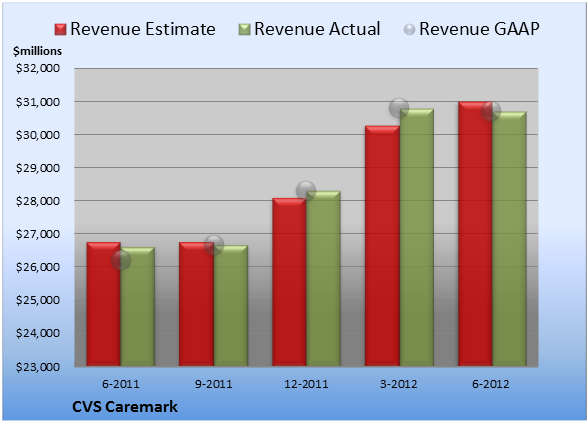Select the green actual bar for 9-2011
This screenshot has height=422, width=588.
click(231, 305)
